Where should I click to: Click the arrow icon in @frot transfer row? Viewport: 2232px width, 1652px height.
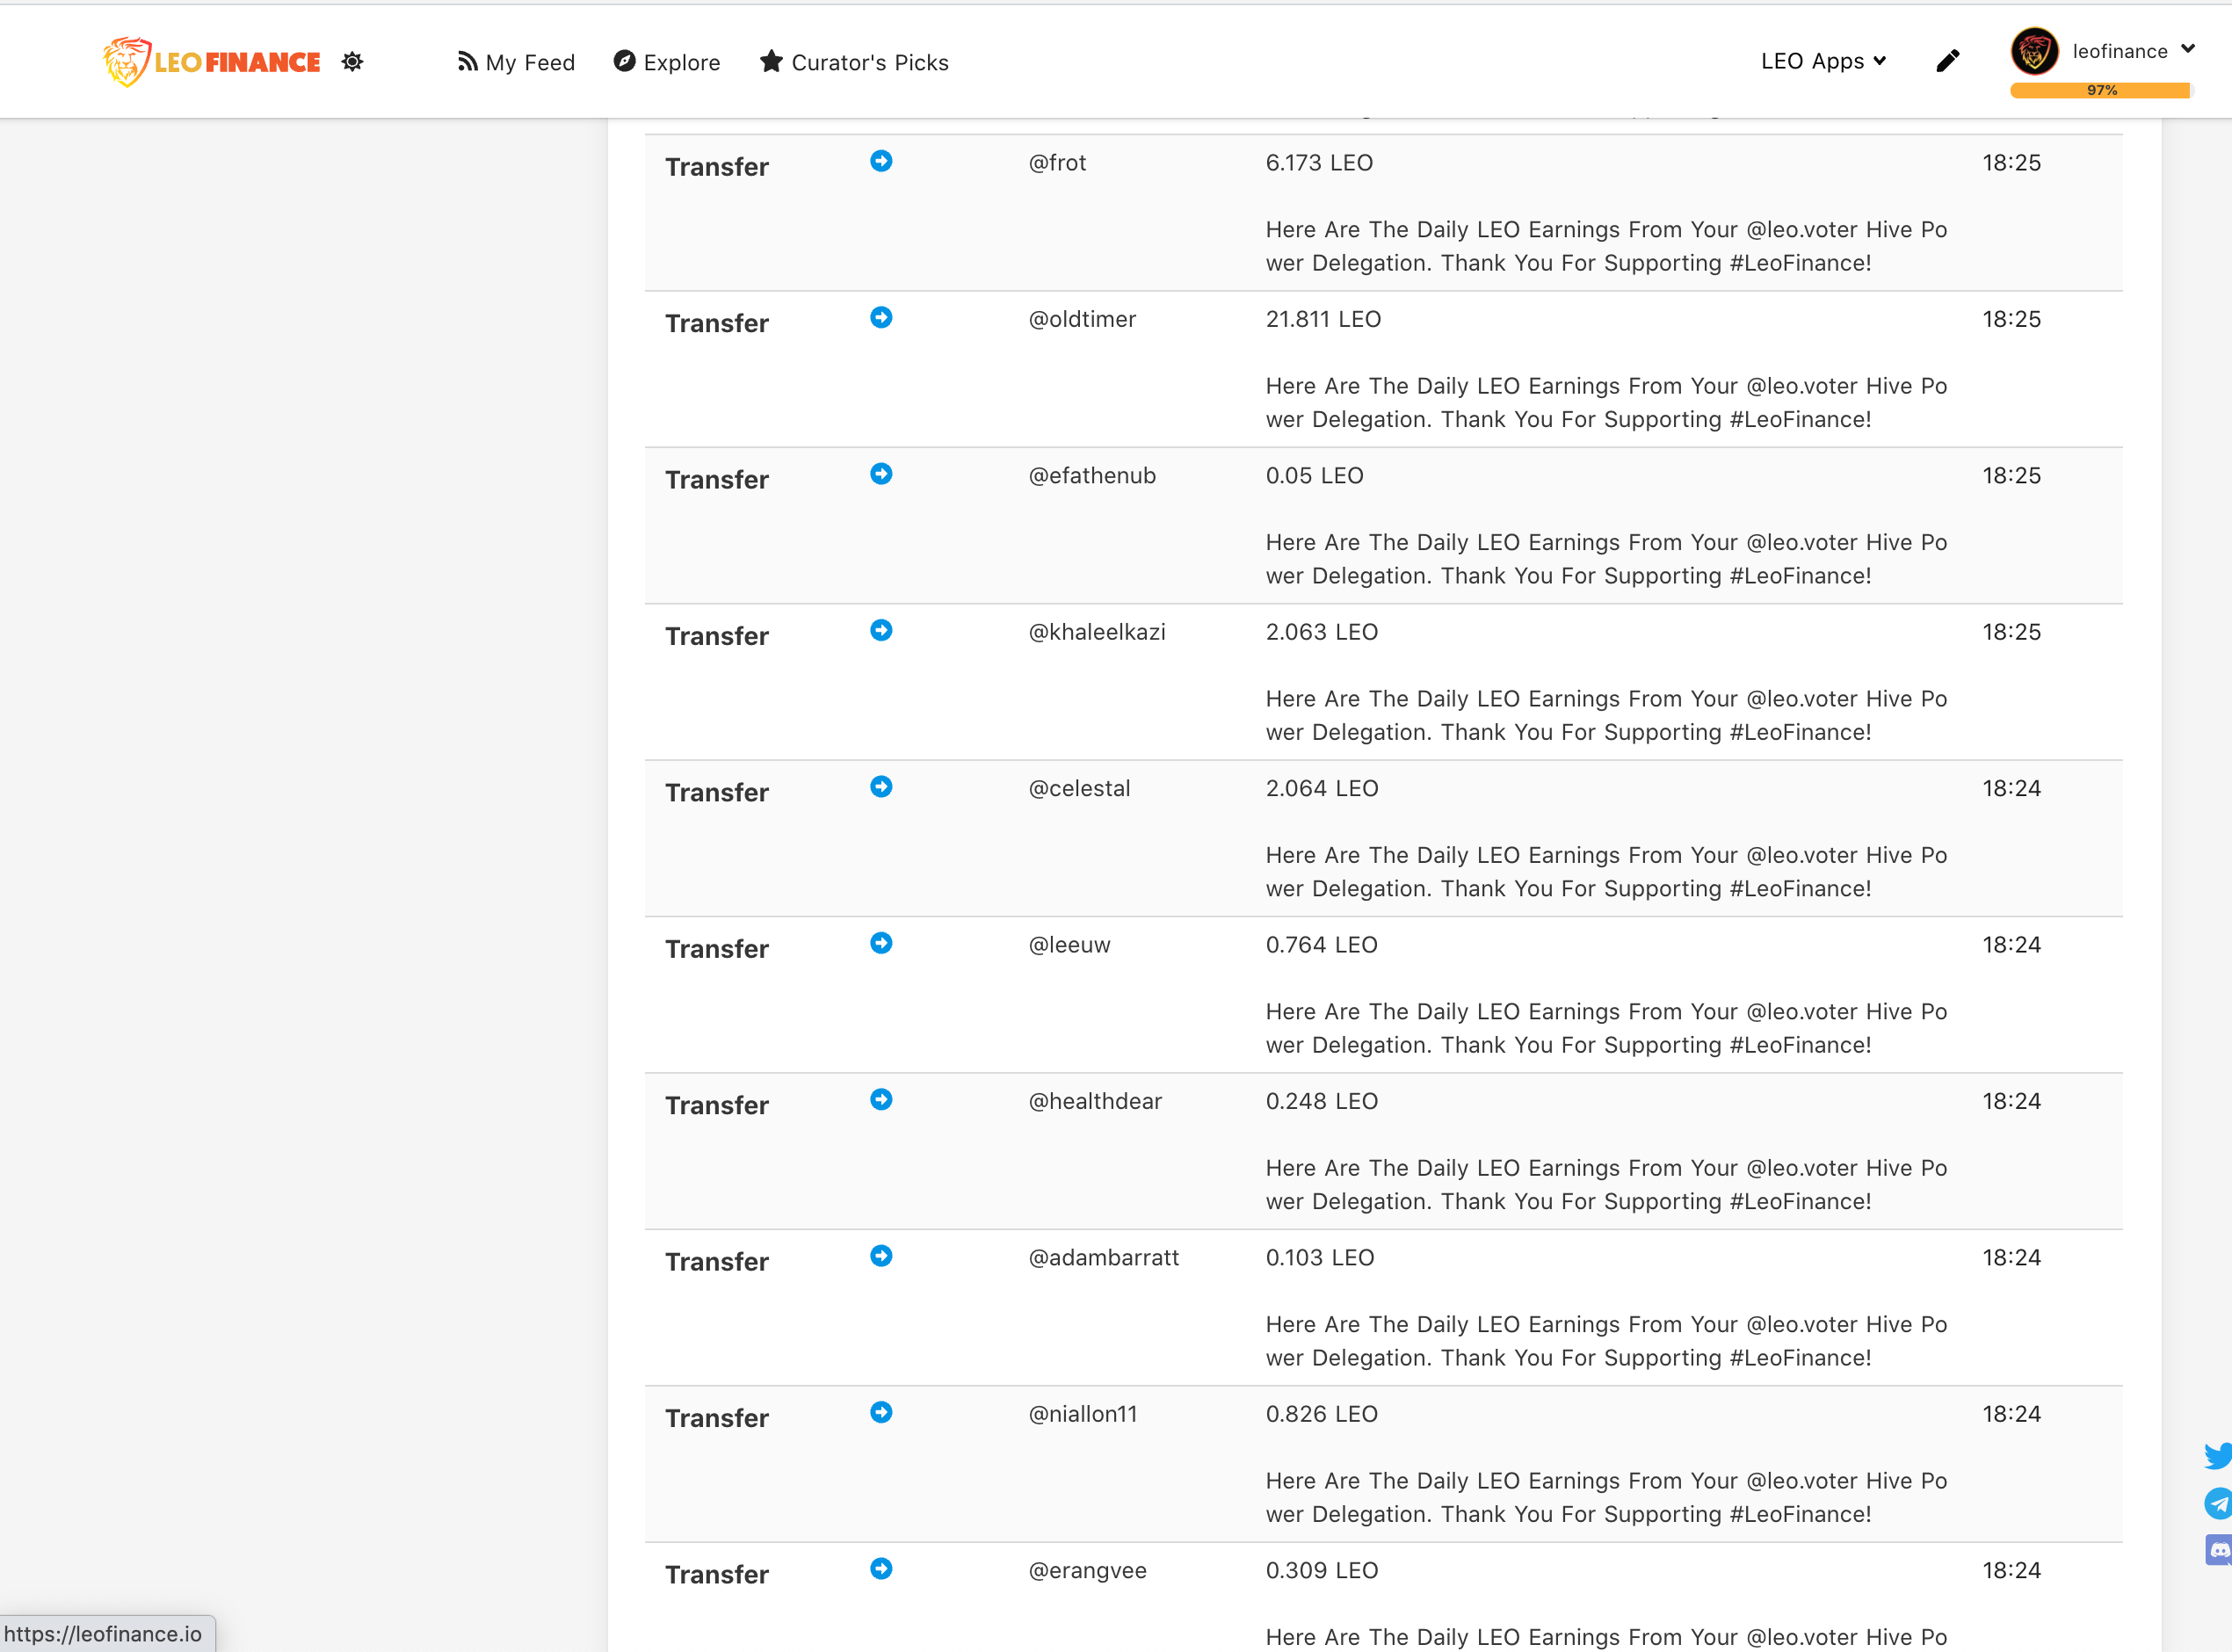[x=881, y=161]
